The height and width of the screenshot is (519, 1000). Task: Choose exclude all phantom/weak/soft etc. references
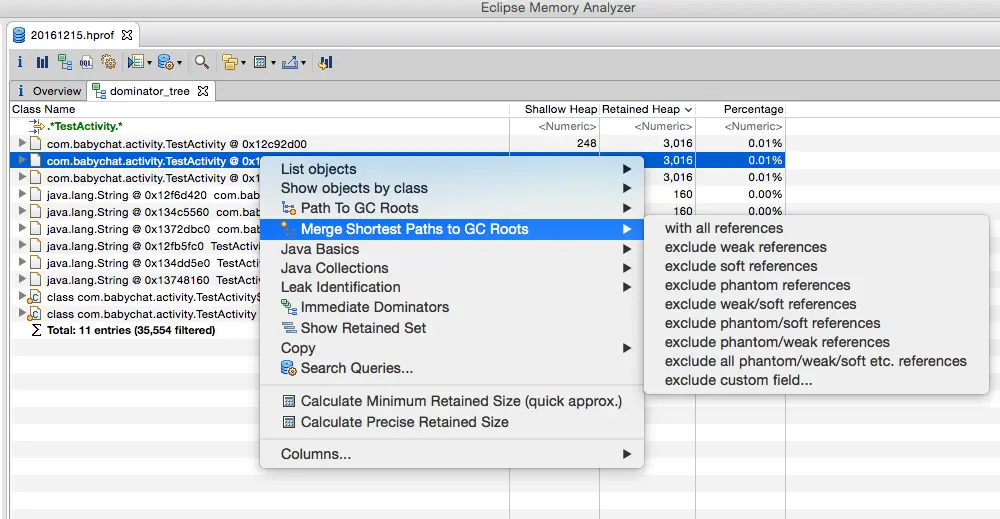point(816,362)
